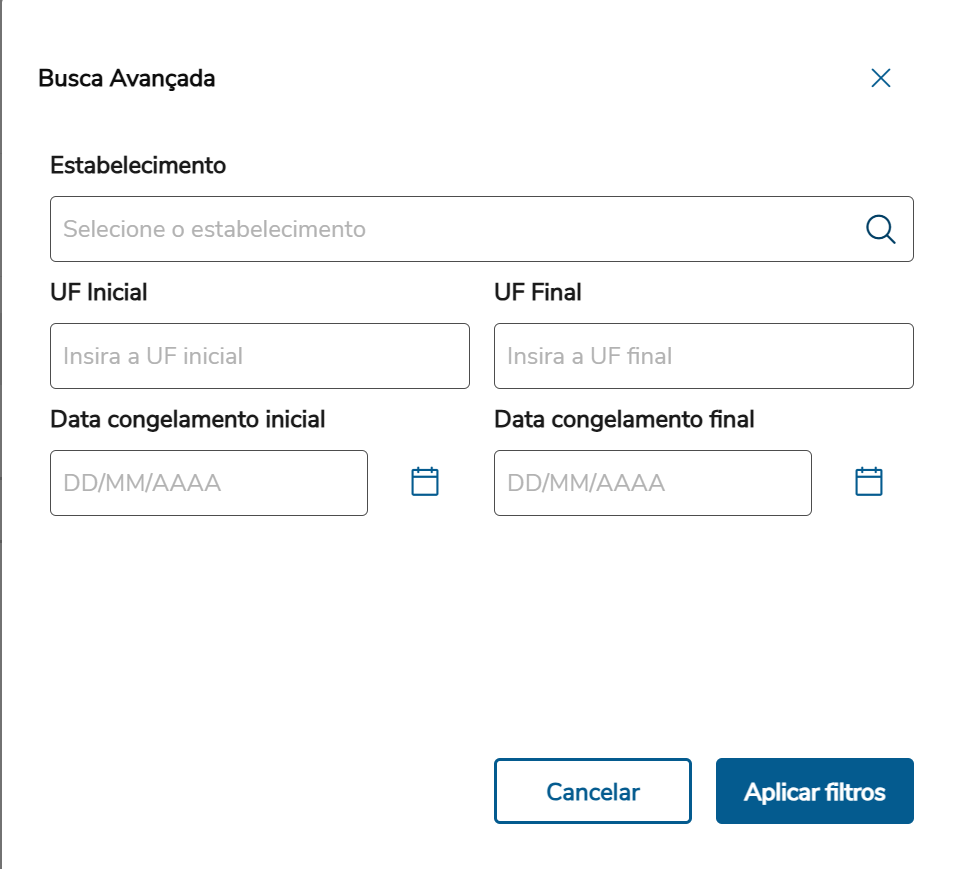Focus the initial freeze date DD/MM/AAAA field
Image resolution: width=959 pixels, height=869 pixels.
click(x=208, y=483)
